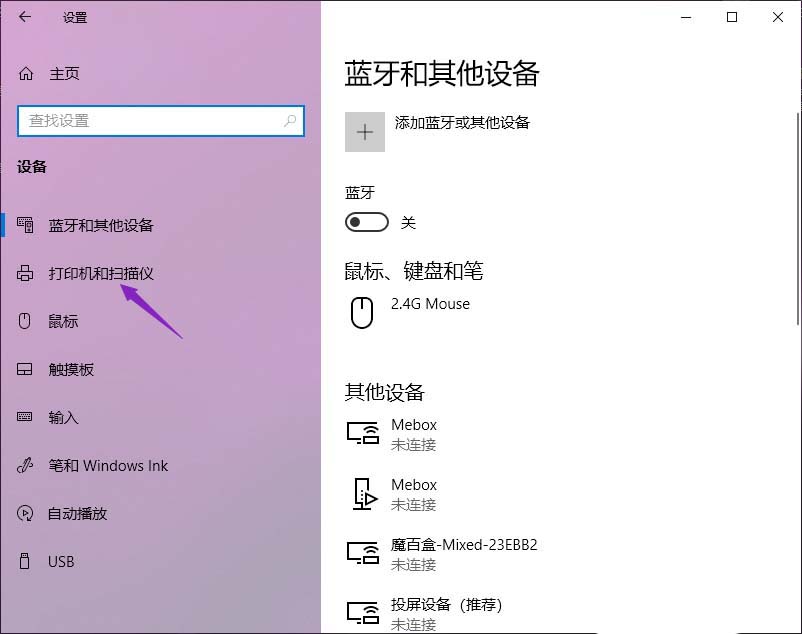Screen dimensions: 802x634
Task: Click the Bluetooth devices sidebar icon
Action: tap(25, 225)
